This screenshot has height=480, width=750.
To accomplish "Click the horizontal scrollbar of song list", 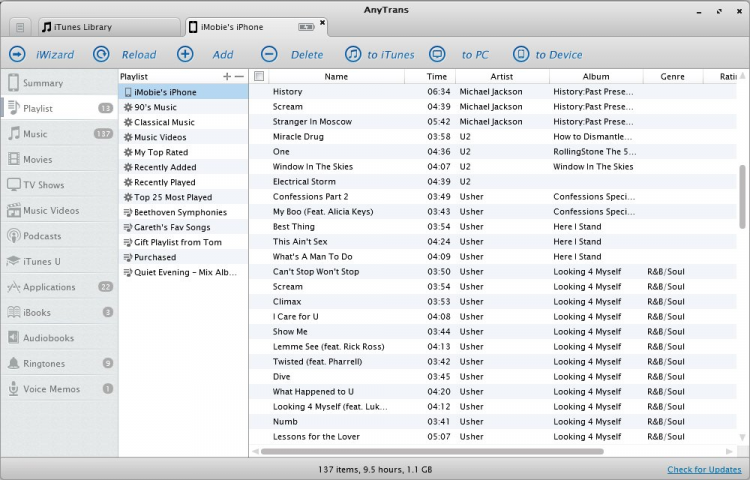I will coord(430,451).
